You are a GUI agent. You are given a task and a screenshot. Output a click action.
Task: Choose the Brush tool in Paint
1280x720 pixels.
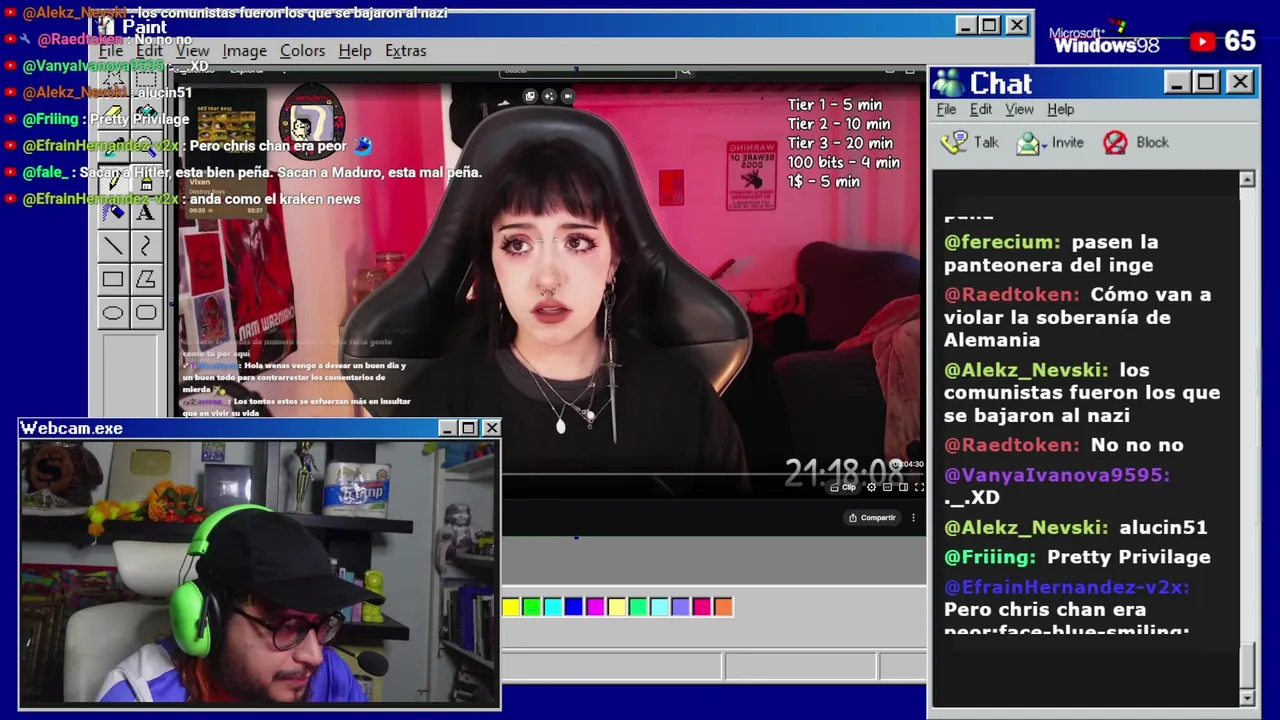[146, 179]
